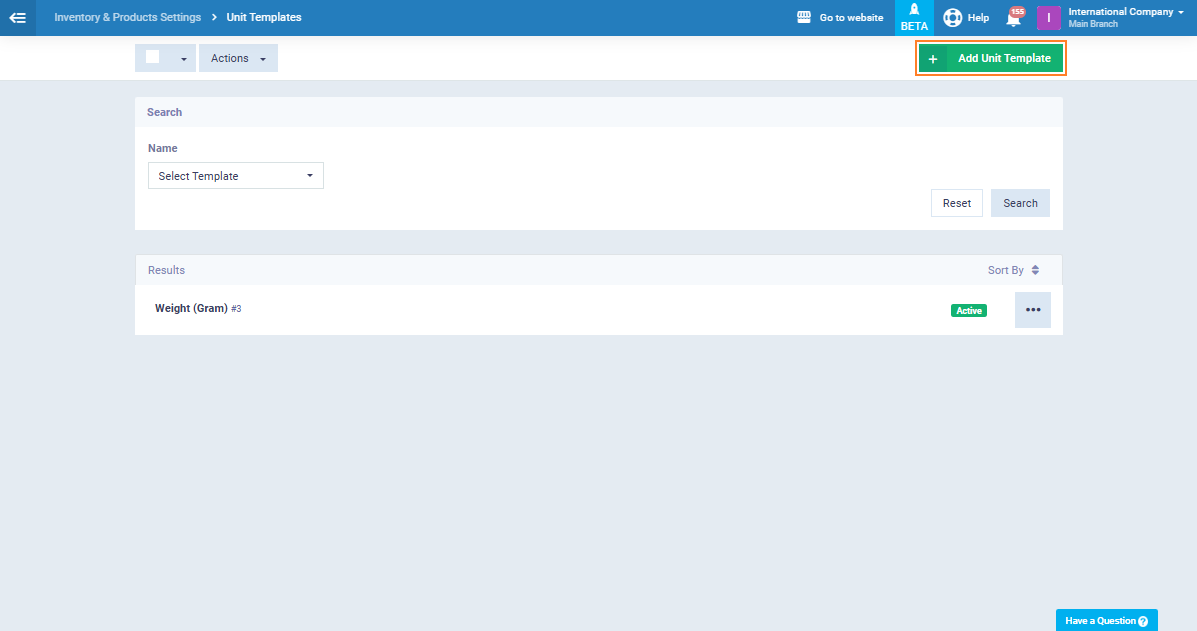Click the Reset button
The image size is (1197, 631).
956,203
